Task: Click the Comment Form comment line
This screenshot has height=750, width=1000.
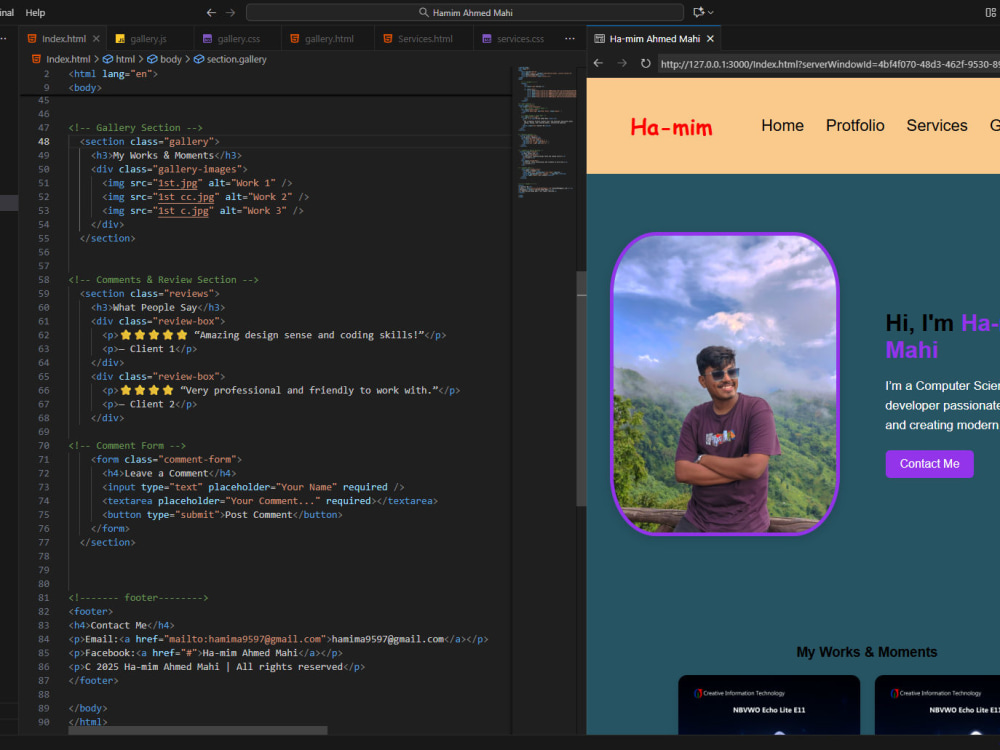Action: (x=127, y=446)
